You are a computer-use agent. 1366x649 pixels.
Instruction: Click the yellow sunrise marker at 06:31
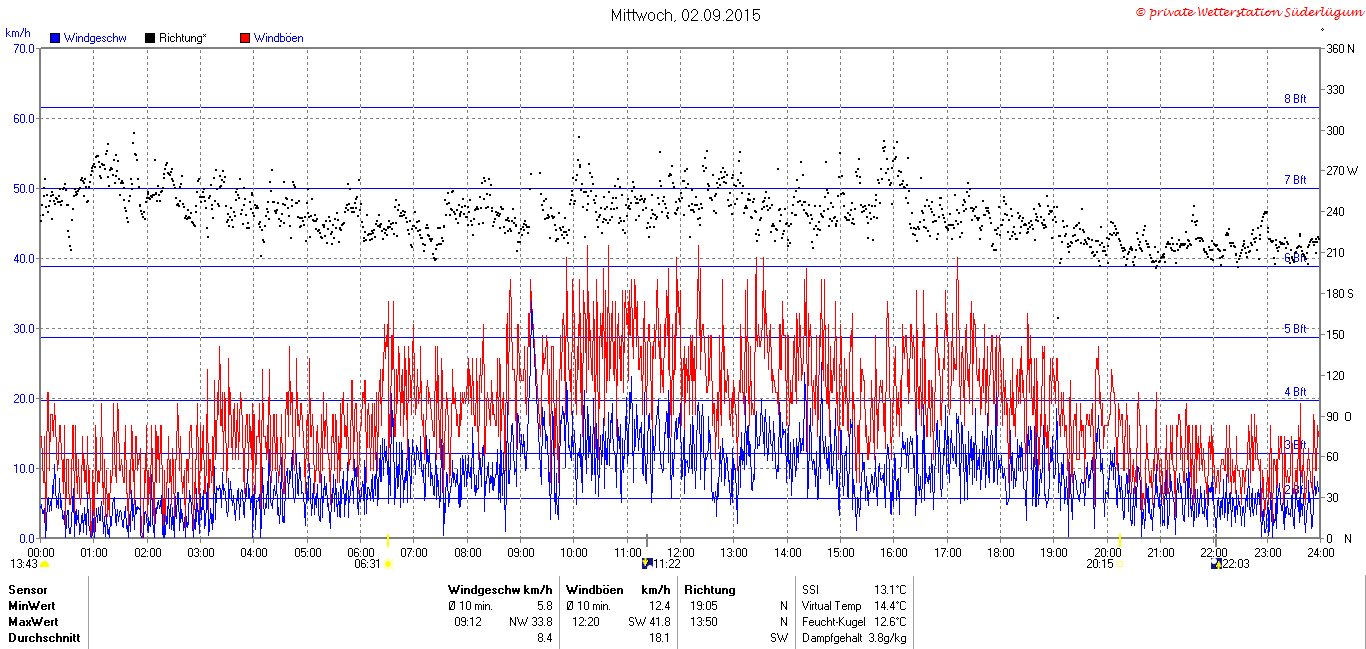(x=388, y=564)
